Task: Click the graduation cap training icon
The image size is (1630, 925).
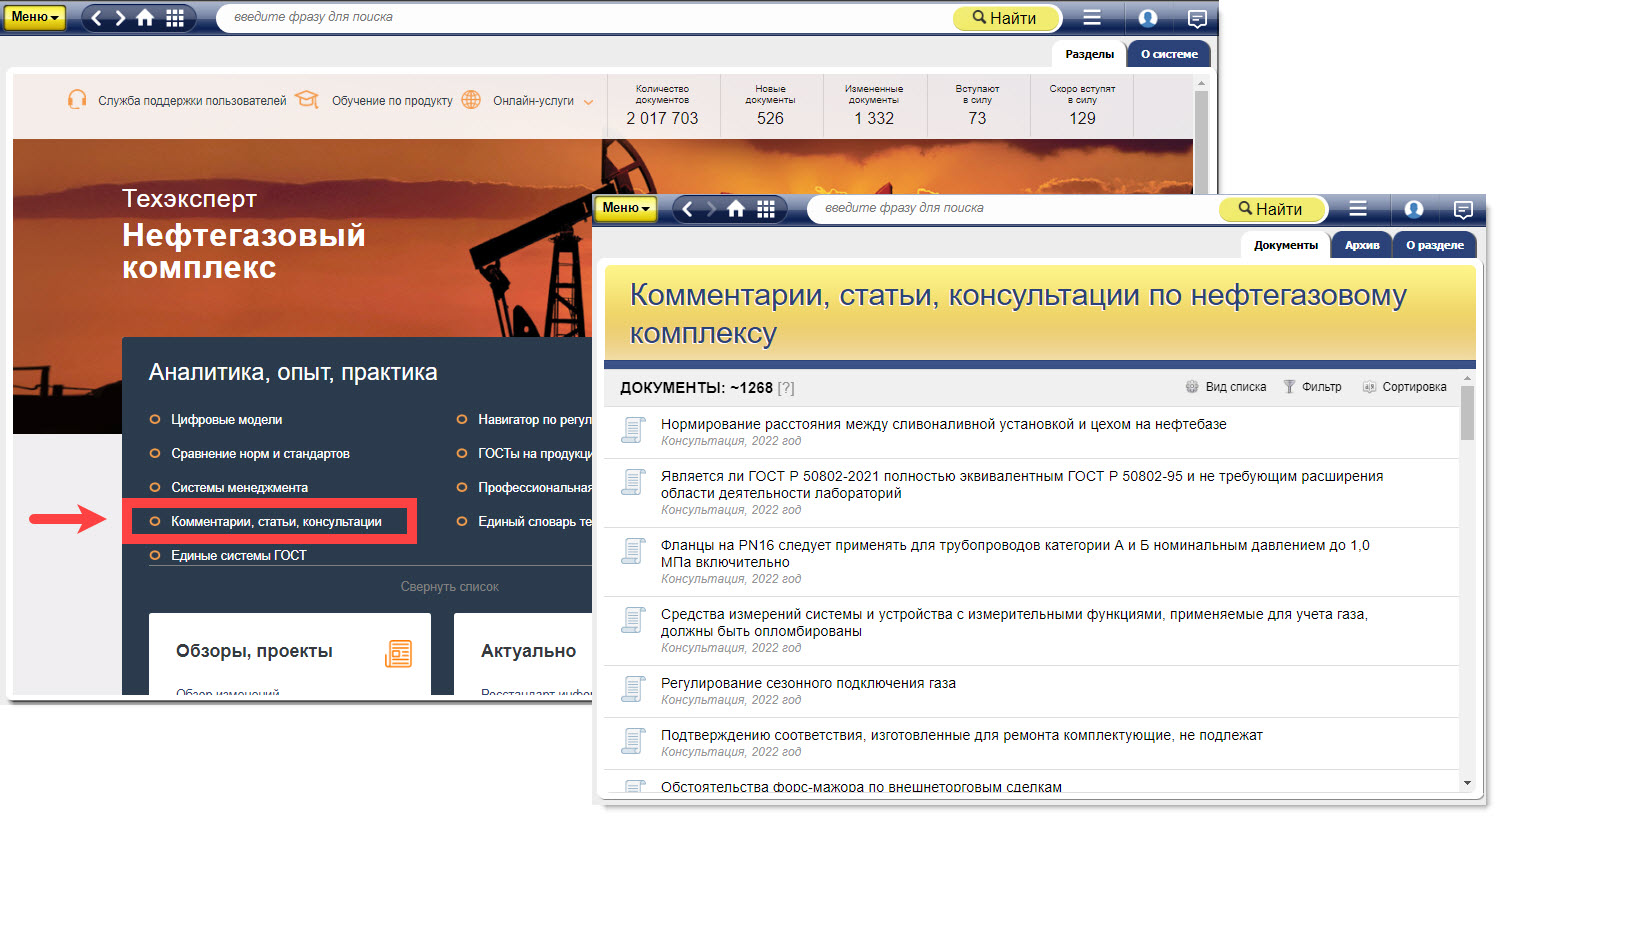Action: [307, 99]
